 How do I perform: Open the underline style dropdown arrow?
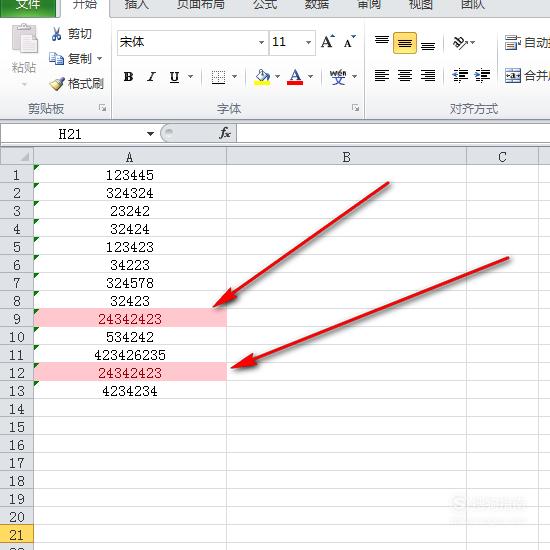[x=190, y=76]
